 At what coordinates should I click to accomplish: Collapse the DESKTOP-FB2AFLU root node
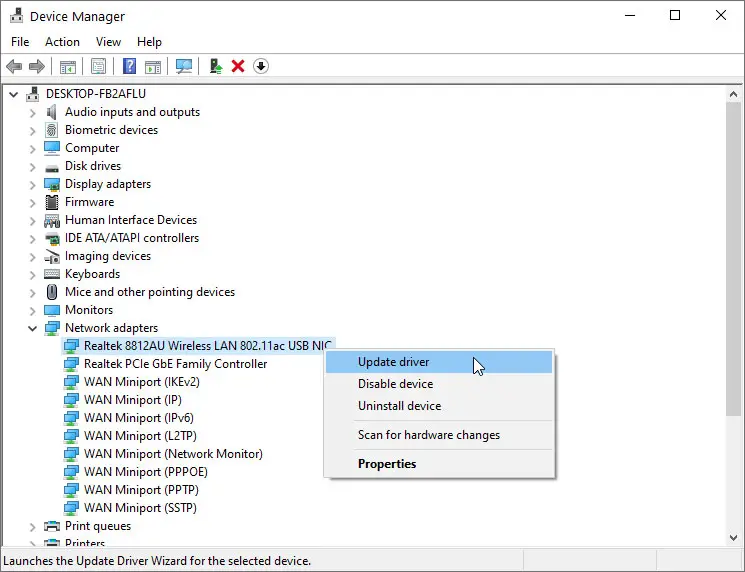(x=14, y=95)
